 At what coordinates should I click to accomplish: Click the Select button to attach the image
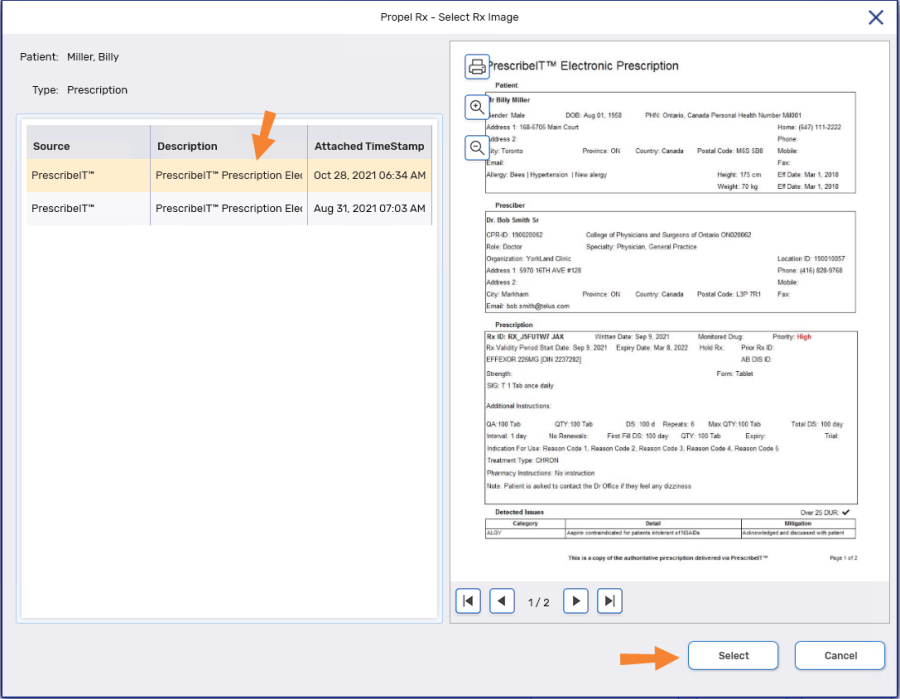click(733, 655)
